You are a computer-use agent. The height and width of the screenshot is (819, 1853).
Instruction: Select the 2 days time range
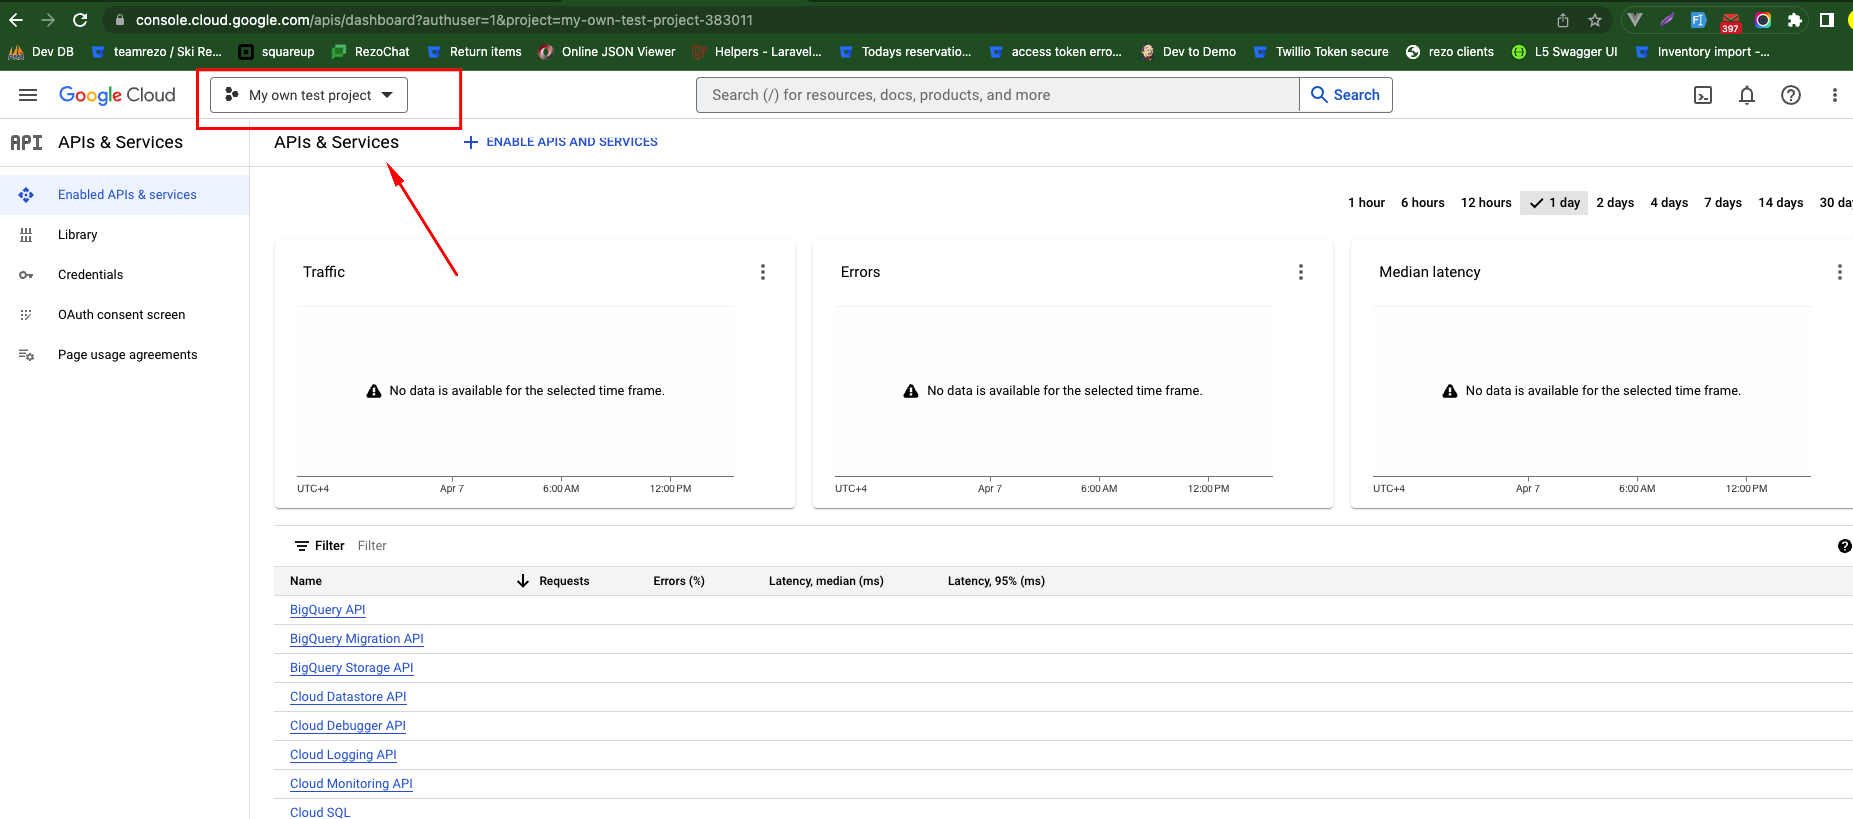[x=1615, y=203]
